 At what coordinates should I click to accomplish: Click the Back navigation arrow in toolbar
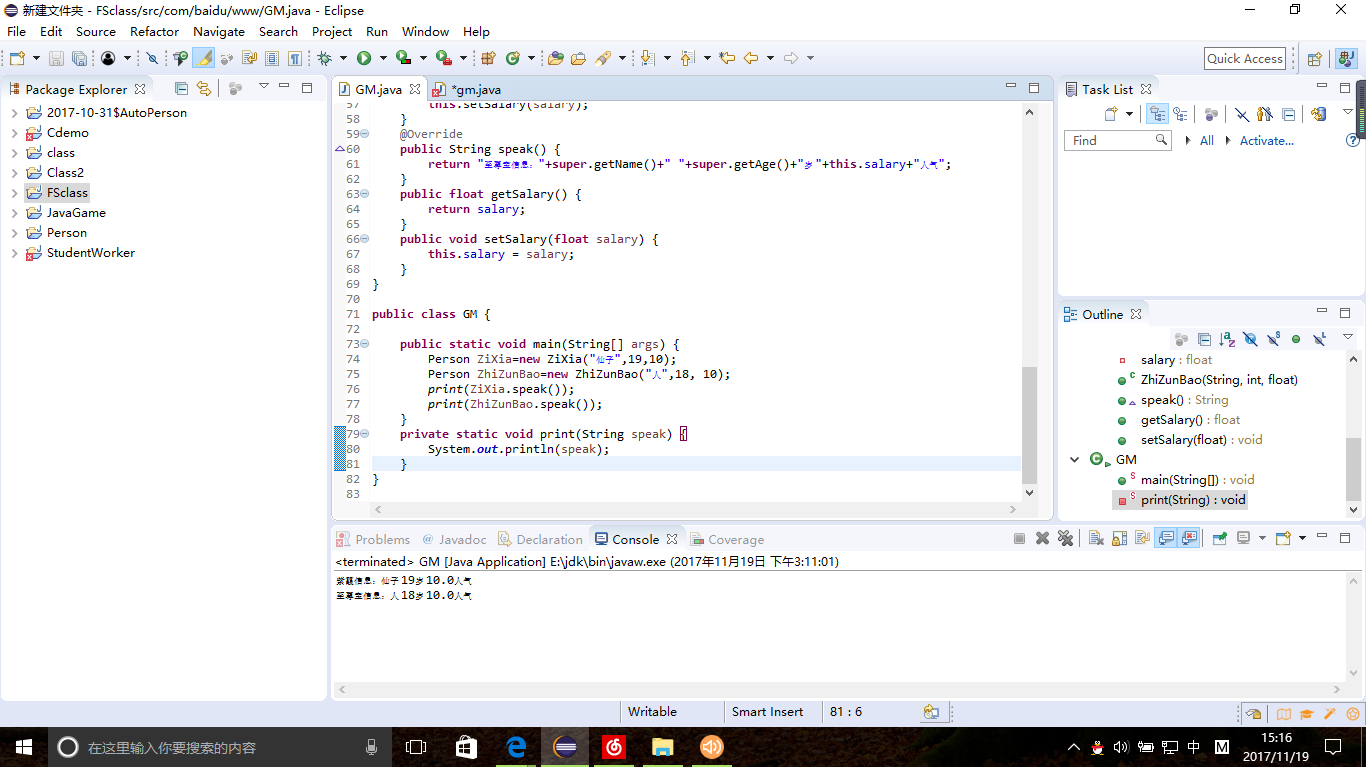point(751,59)
